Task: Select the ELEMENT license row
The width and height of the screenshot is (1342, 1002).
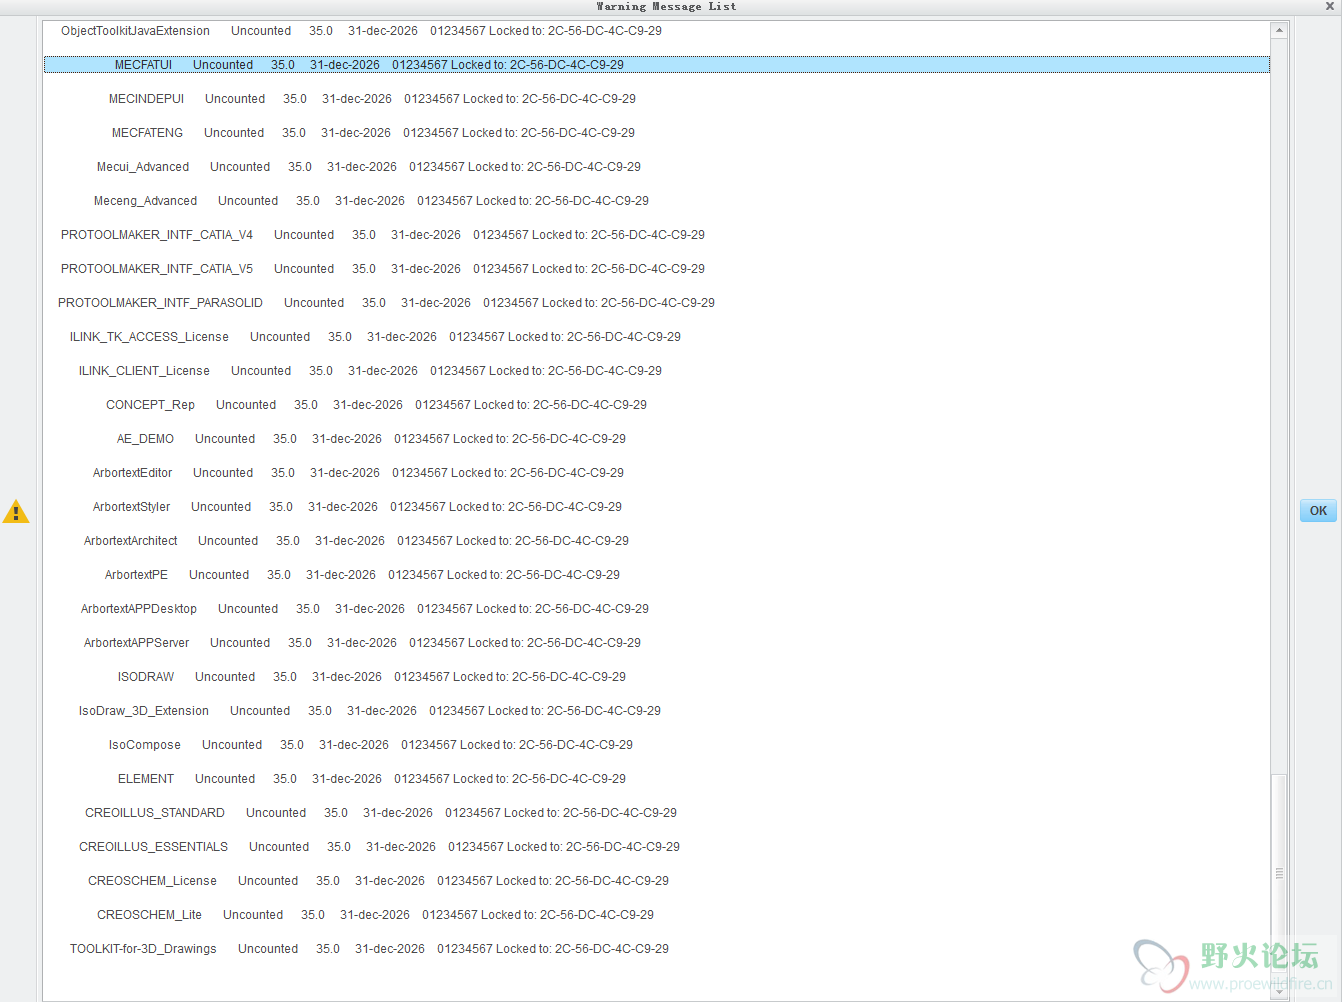Action: (657, 779)
